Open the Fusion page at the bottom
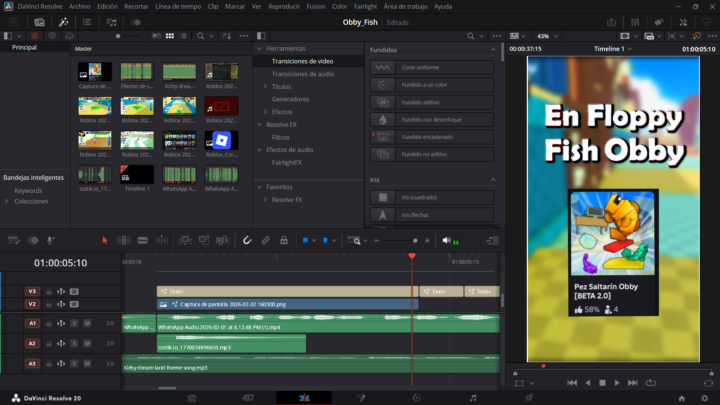 (x=361, y=398)
